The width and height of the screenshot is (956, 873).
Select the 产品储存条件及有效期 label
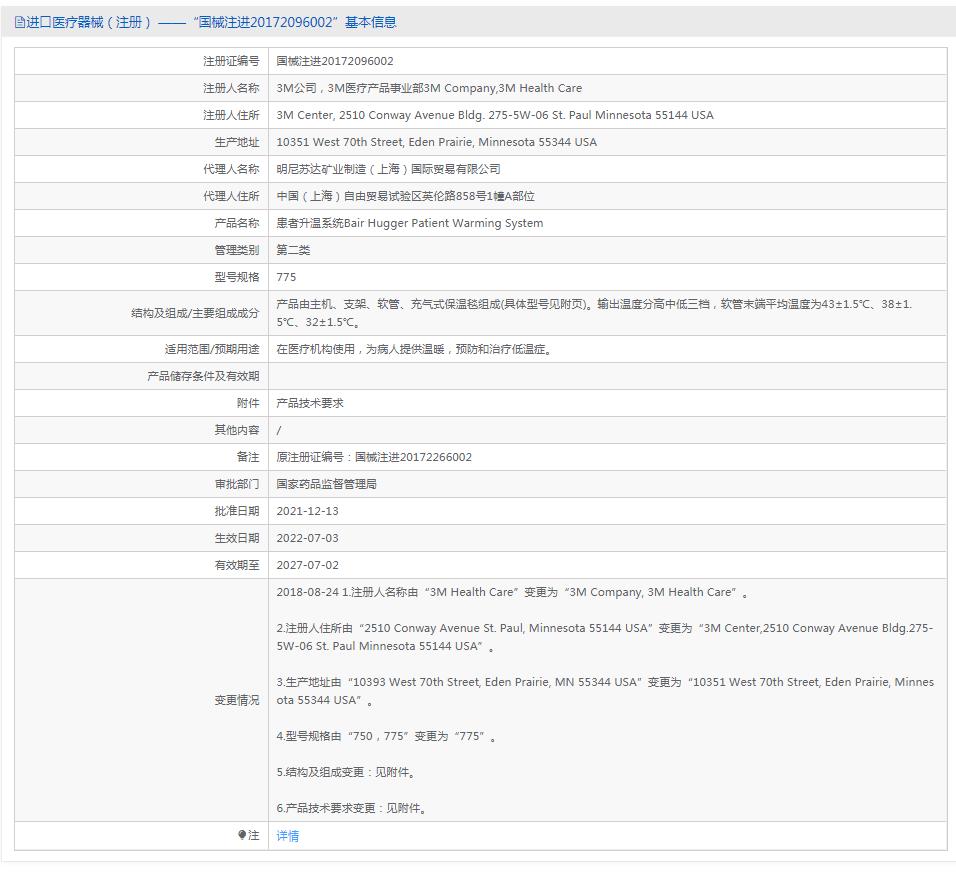[203, 376]
